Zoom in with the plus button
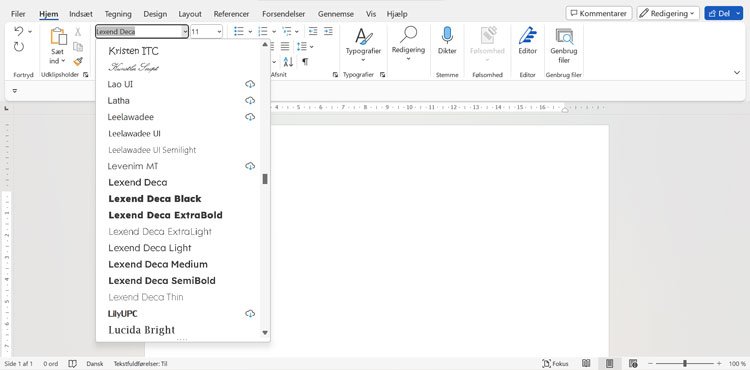This screenshot has height=370, width=750. 719,364
